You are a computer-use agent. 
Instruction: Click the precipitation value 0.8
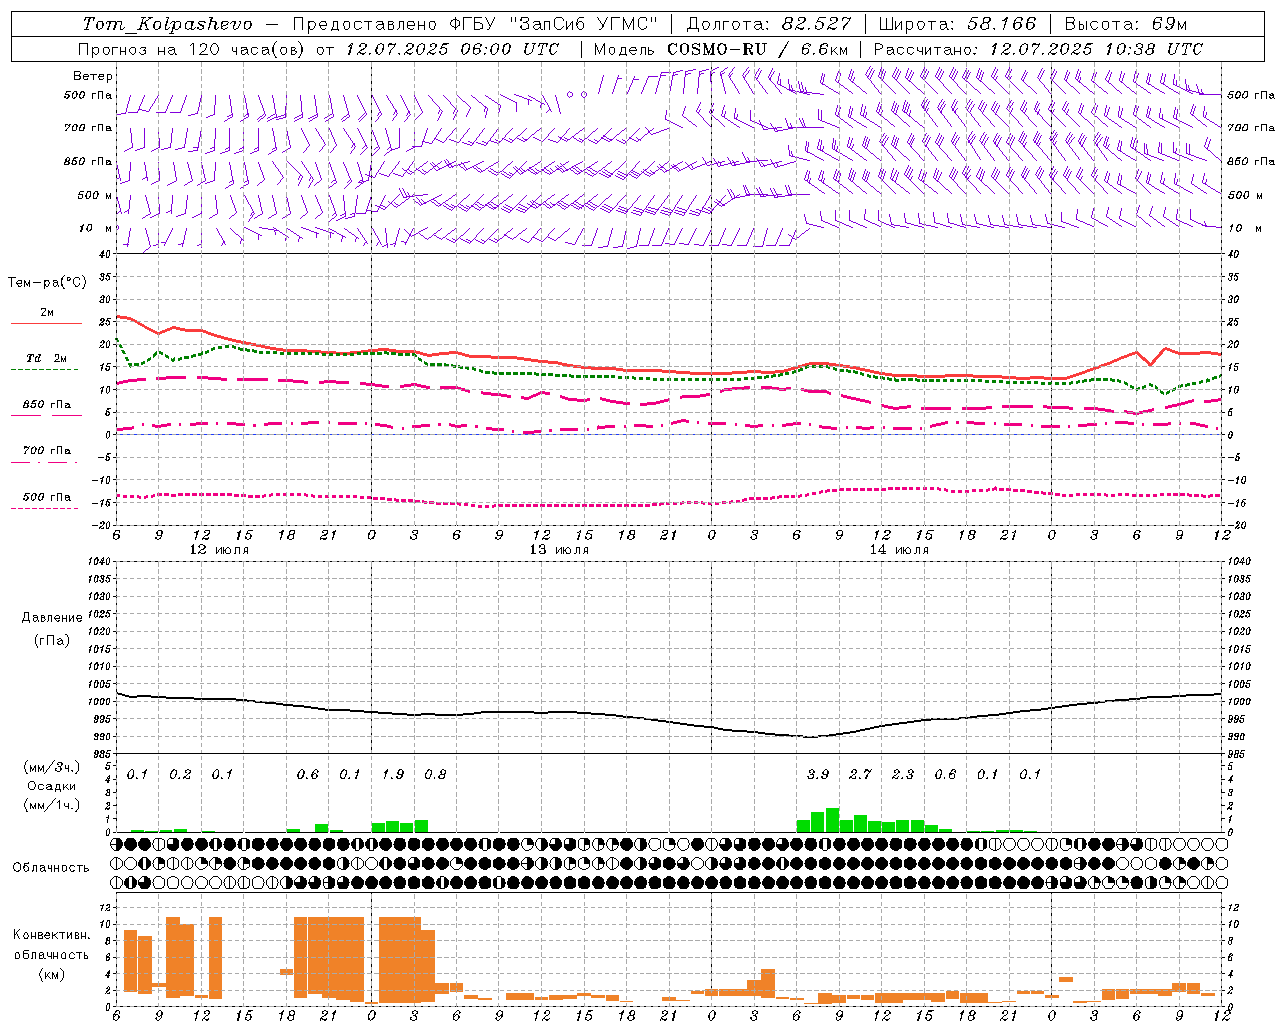coord(435,774)
